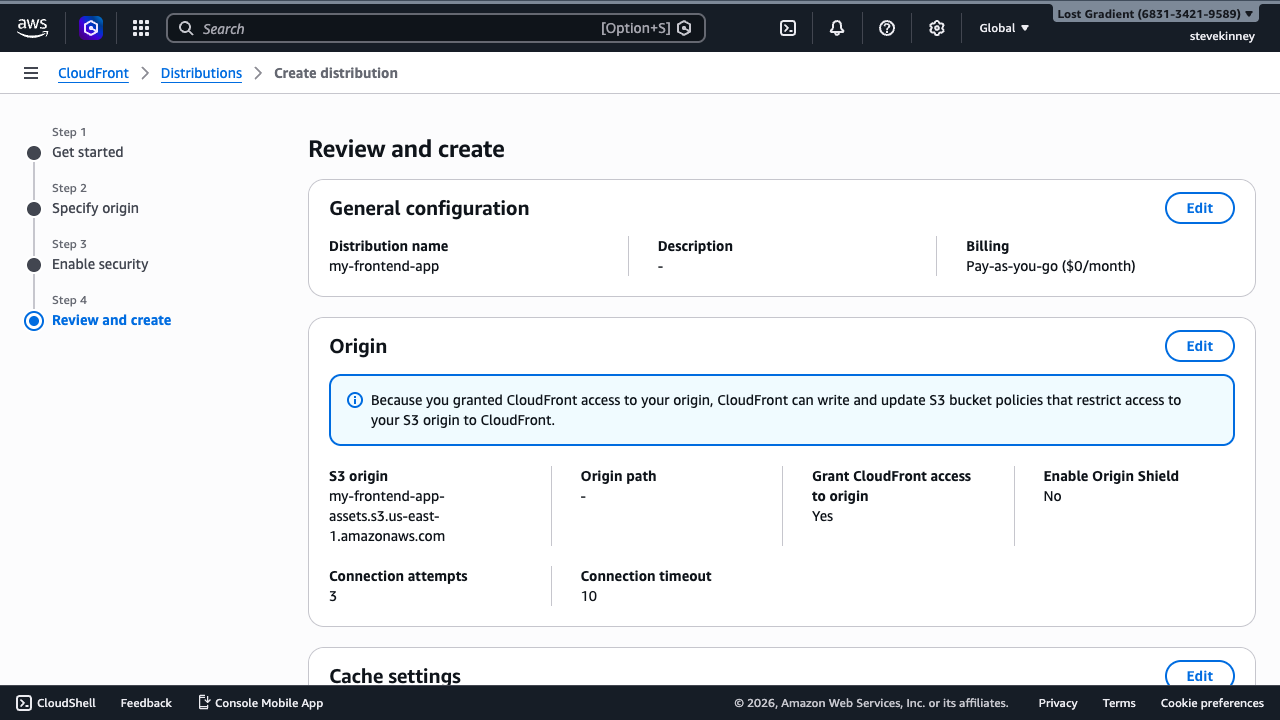Click the Connection timeout value 10
Screen dimensions: 1280x720
coord(589,596)
